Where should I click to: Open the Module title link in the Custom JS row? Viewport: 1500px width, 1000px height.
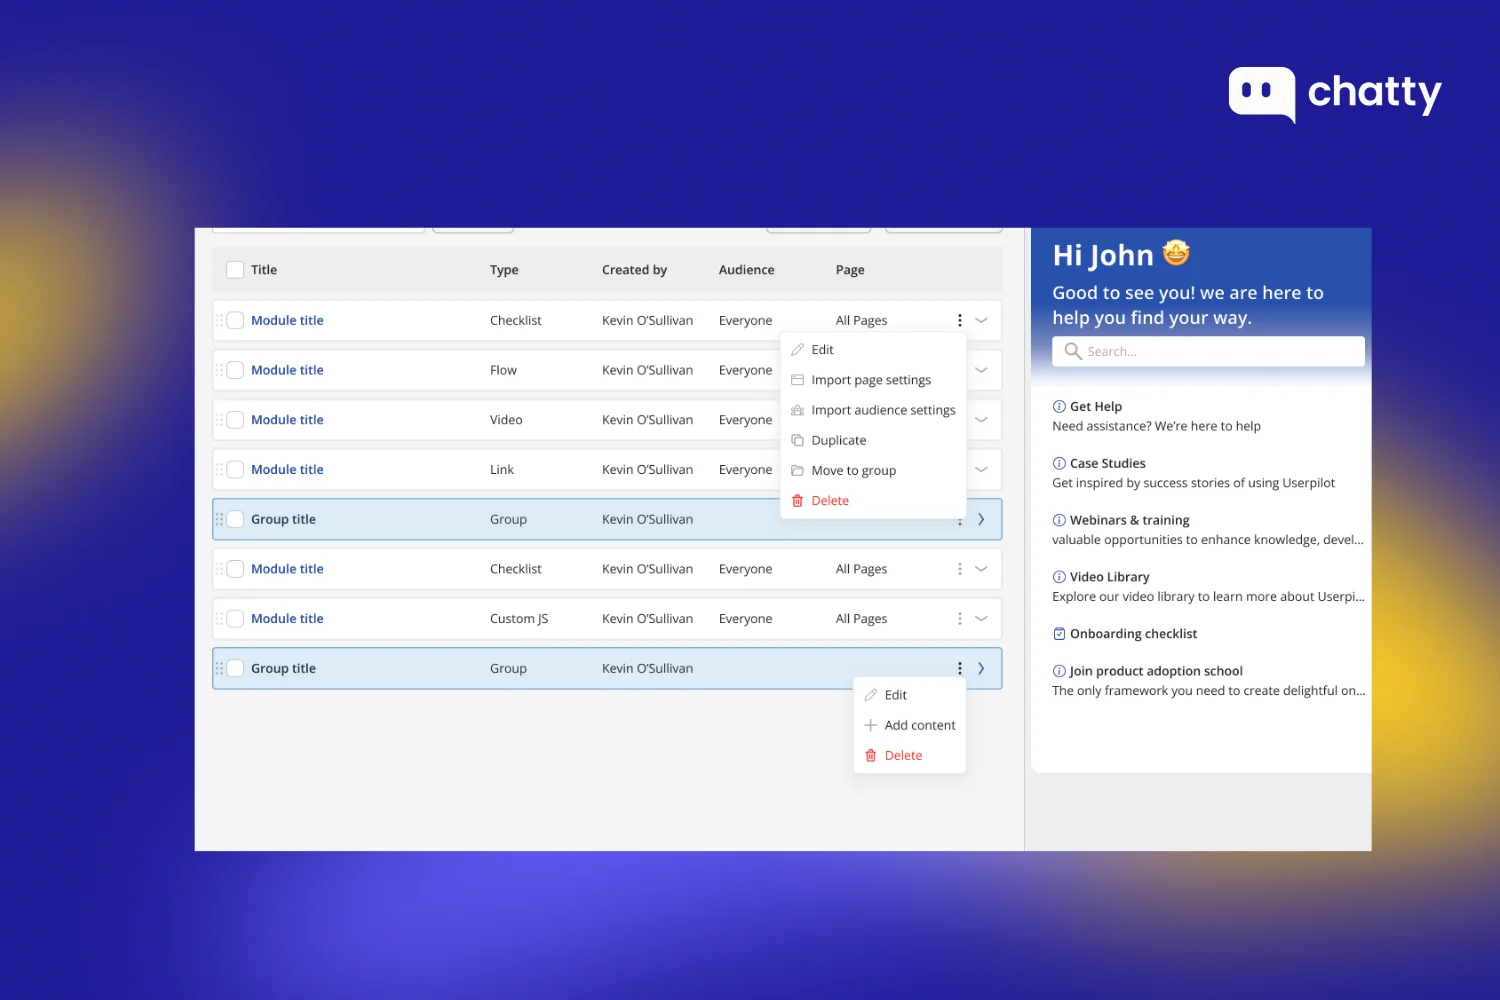287,619
